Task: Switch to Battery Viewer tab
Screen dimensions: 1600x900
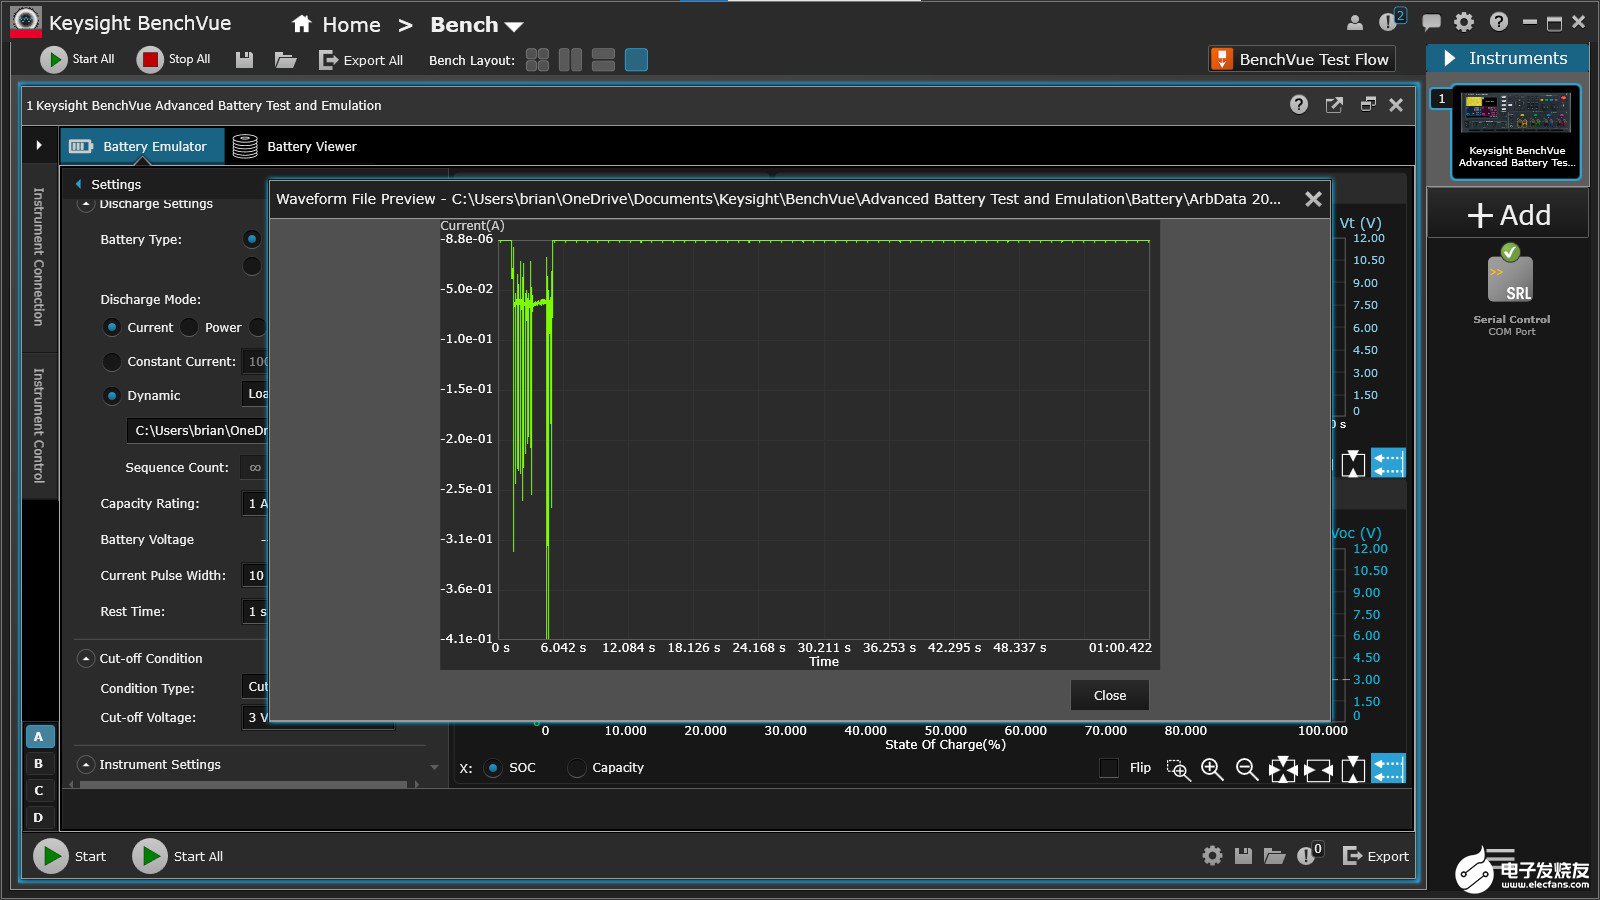Action: click(x=295, y=146)
